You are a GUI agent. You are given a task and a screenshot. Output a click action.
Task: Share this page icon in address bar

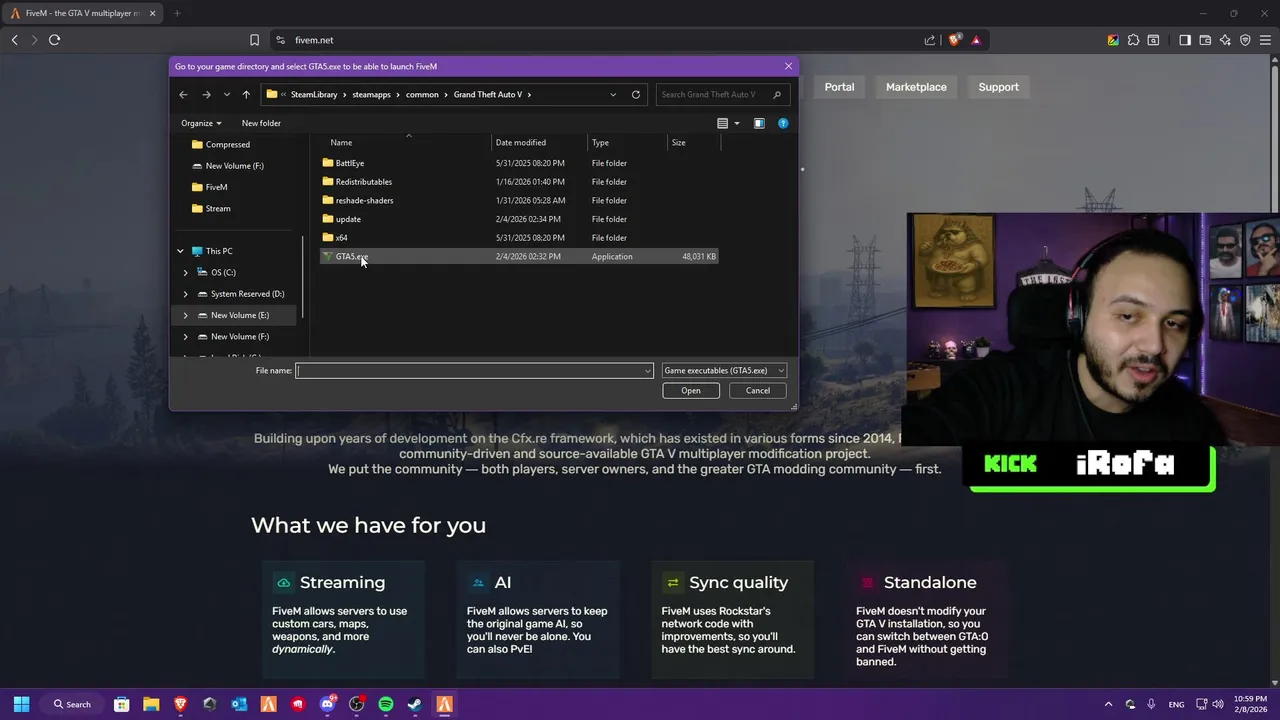point(930,40)
